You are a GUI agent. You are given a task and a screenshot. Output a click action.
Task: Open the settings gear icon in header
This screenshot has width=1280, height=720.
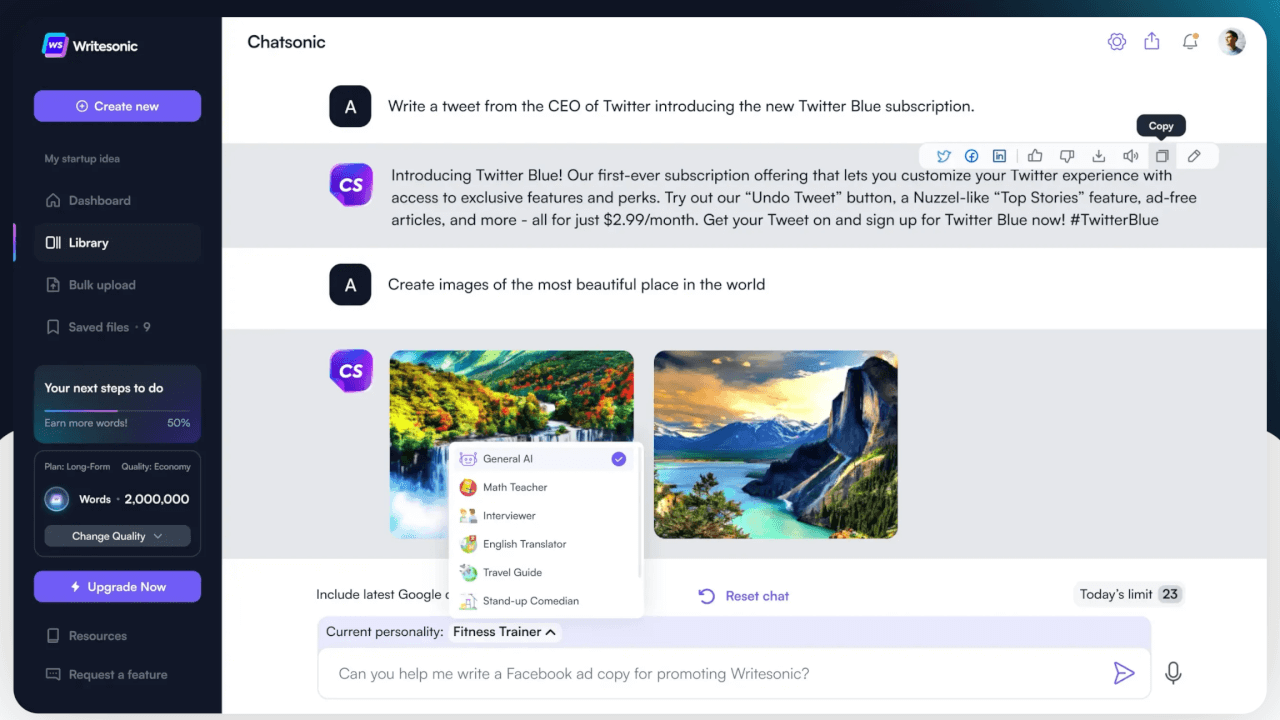tap(1117, 42)
